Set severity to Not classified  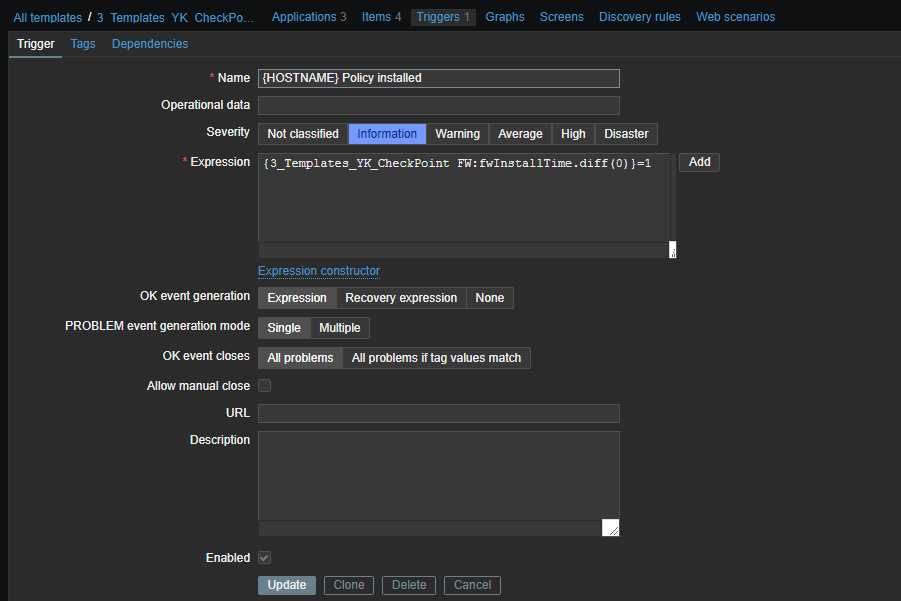[303, 134]
